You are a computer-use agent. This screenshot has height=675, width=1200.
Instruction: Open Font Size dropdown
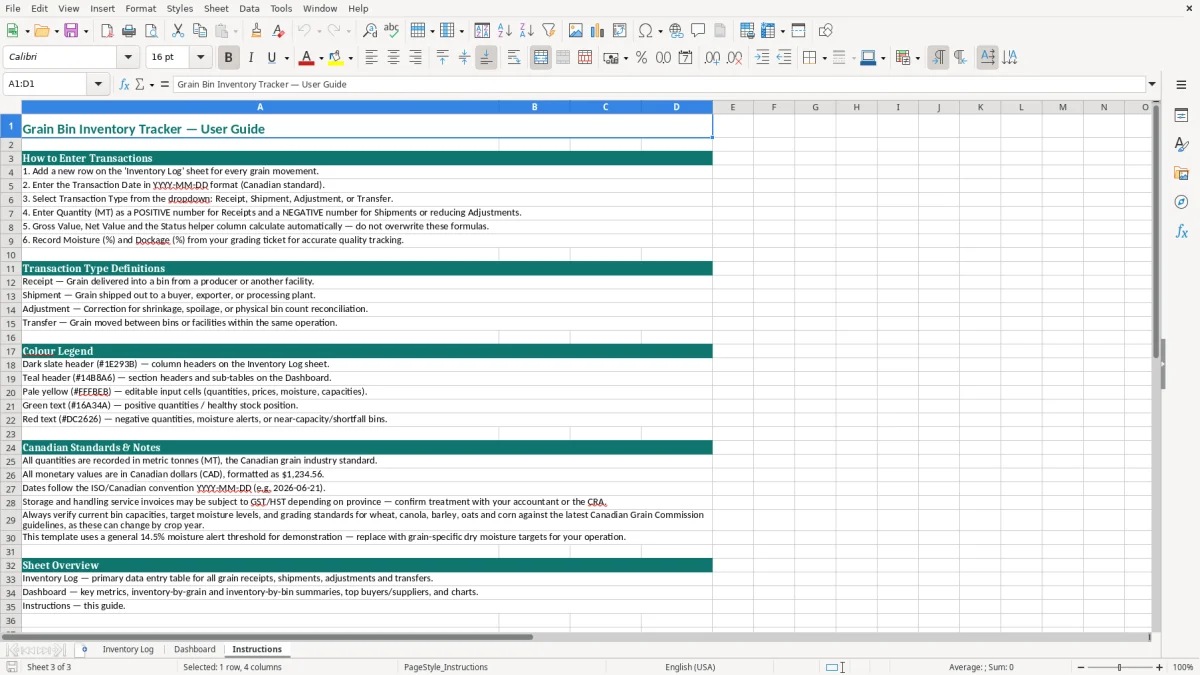coord(200,58)
